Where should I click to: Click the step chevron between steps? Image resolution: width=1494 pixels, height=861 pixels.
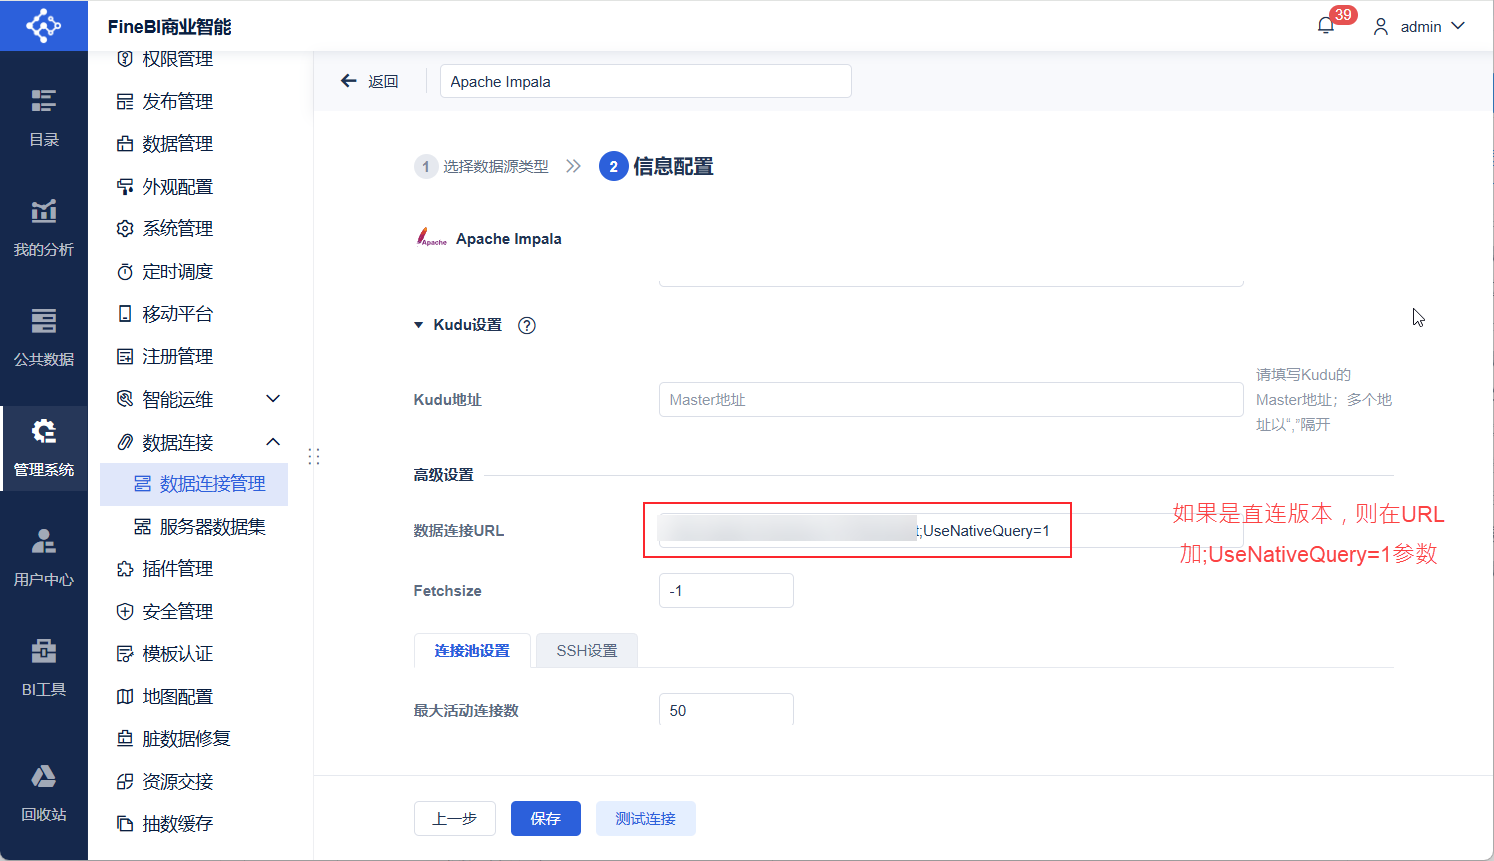573,166
